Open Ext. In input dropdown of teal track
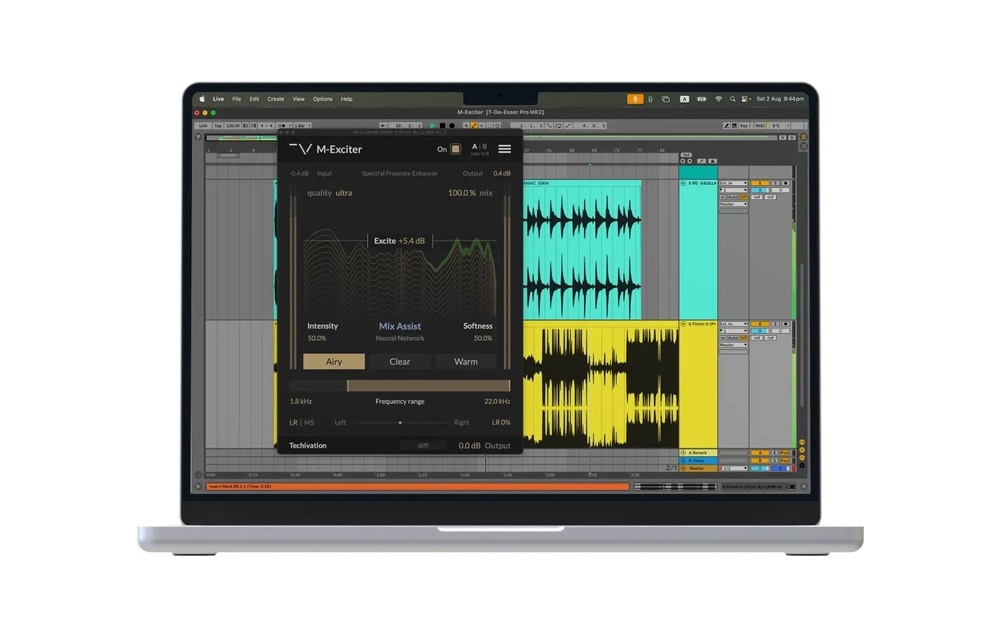The width and height of the screenshot is (1000, 635). pos(733,183)
